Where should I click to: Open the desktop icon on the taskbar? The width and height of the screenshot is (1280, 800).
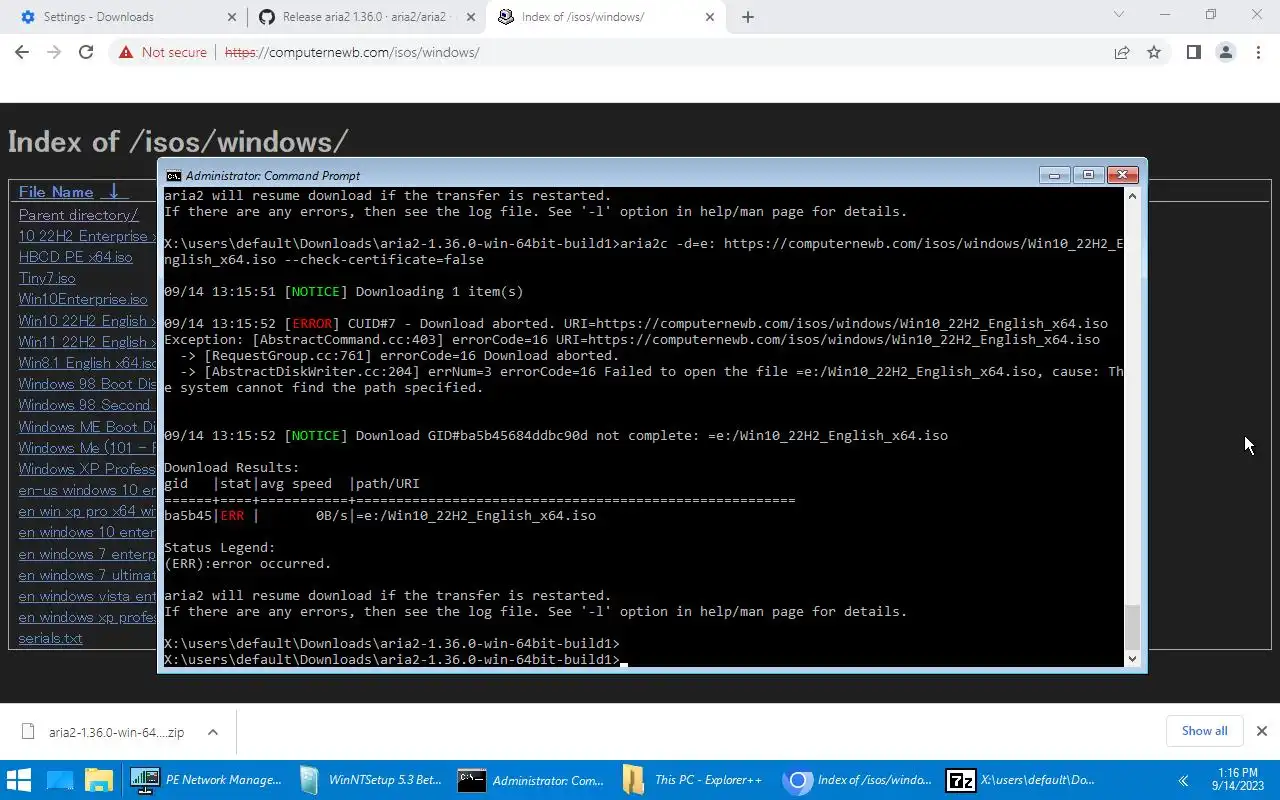pos(60,780)
